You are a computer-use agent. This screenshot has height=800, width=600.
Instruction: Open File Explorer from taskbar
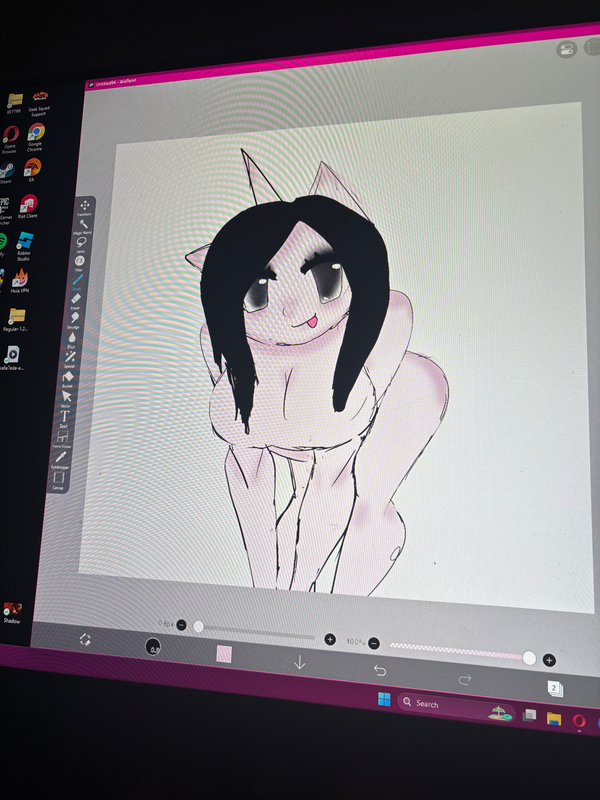coord(554,718)
